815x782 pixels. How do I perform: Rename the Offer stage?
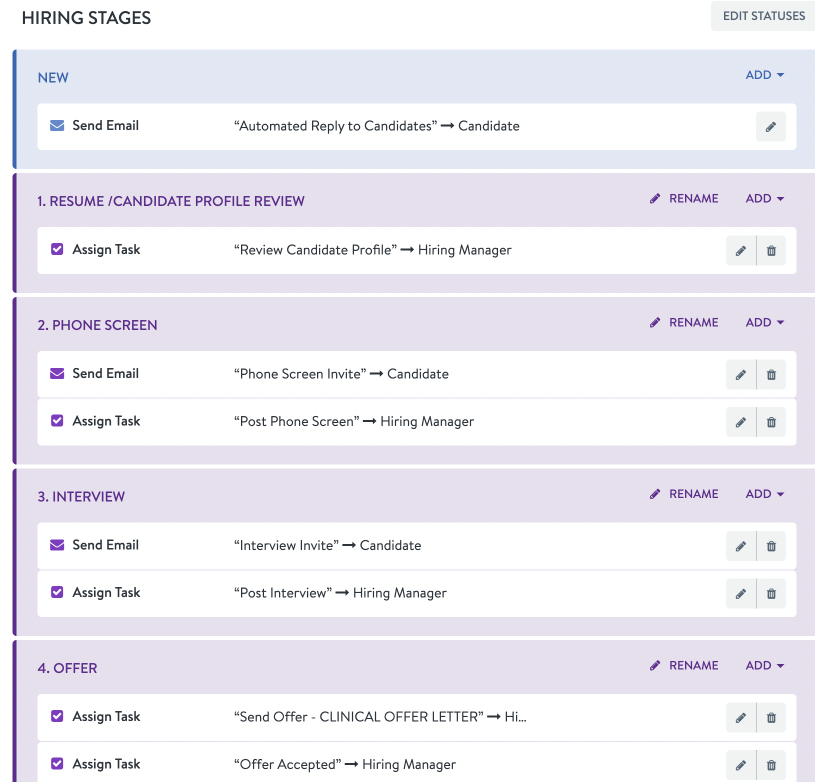[x=684, y=666]
